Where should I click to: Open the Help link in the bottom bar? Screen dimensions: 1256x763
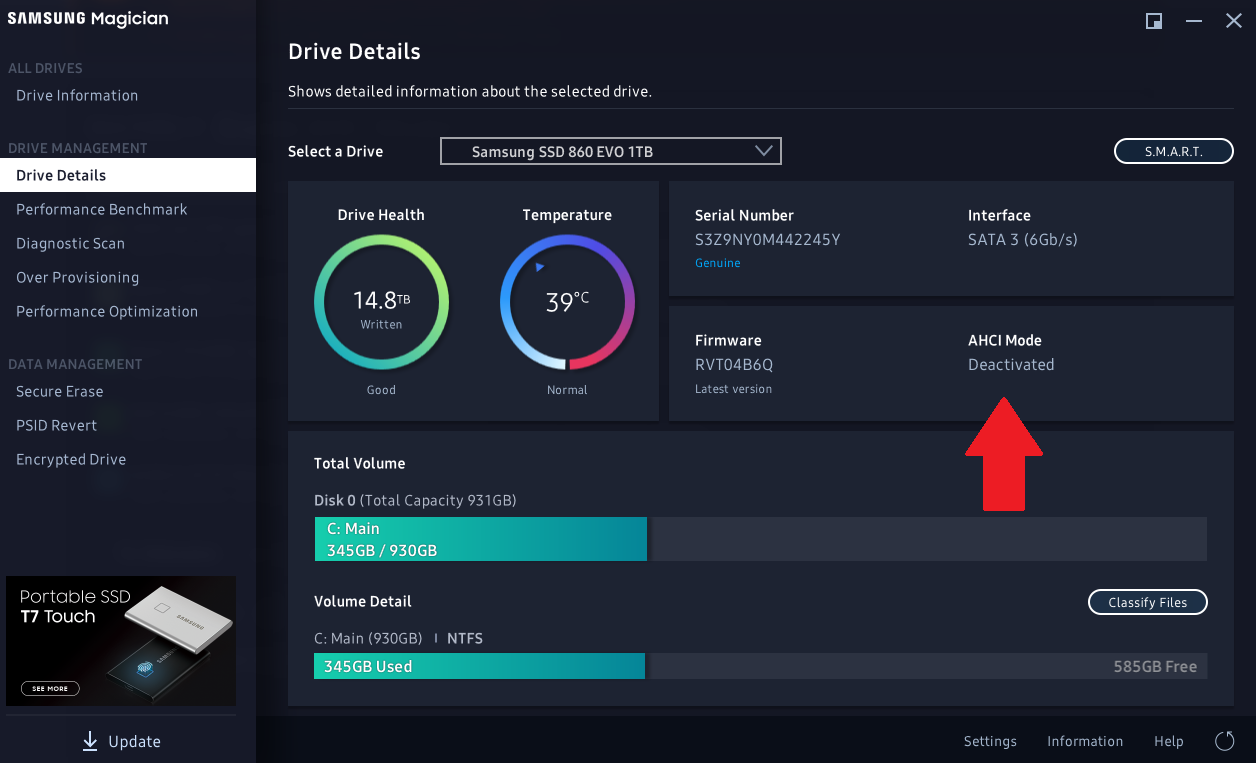pos(1169,741)
